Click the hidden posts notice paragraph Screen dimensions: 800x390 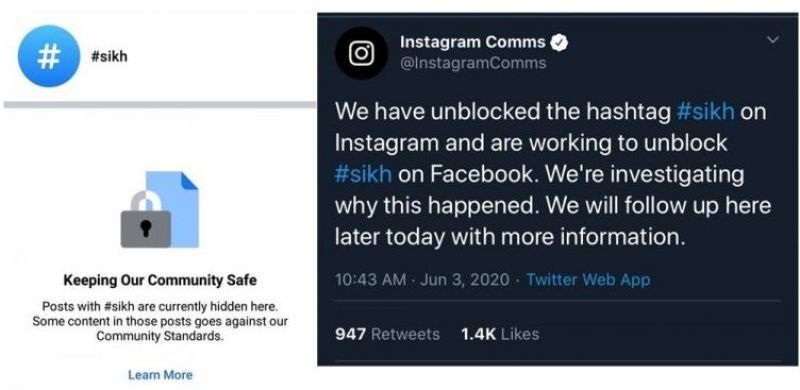(x=160, y=322)
